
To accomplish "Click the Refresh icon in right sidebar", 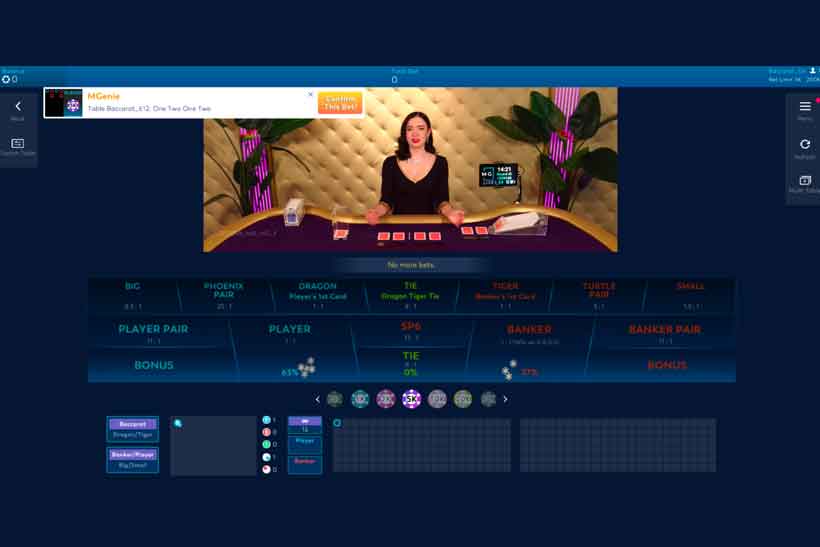I will pyautogui.click(x=805, y=144).
